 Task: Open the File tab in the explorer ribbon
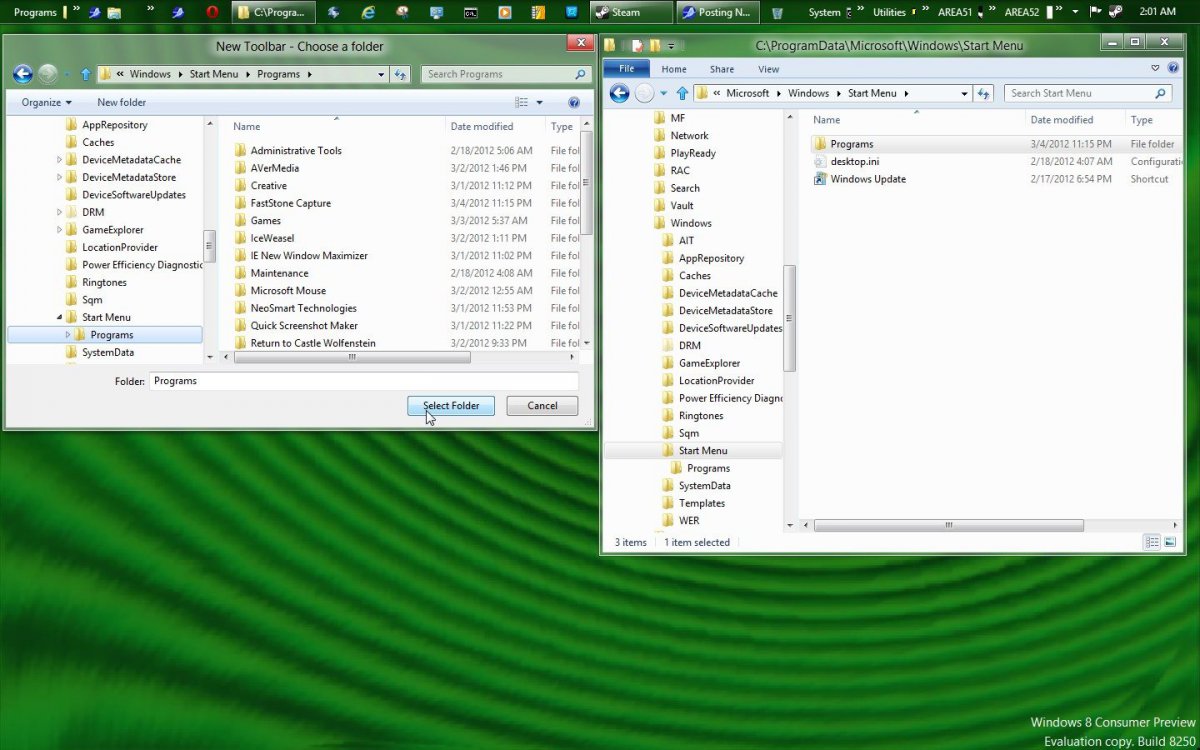[x=627, y=69]
